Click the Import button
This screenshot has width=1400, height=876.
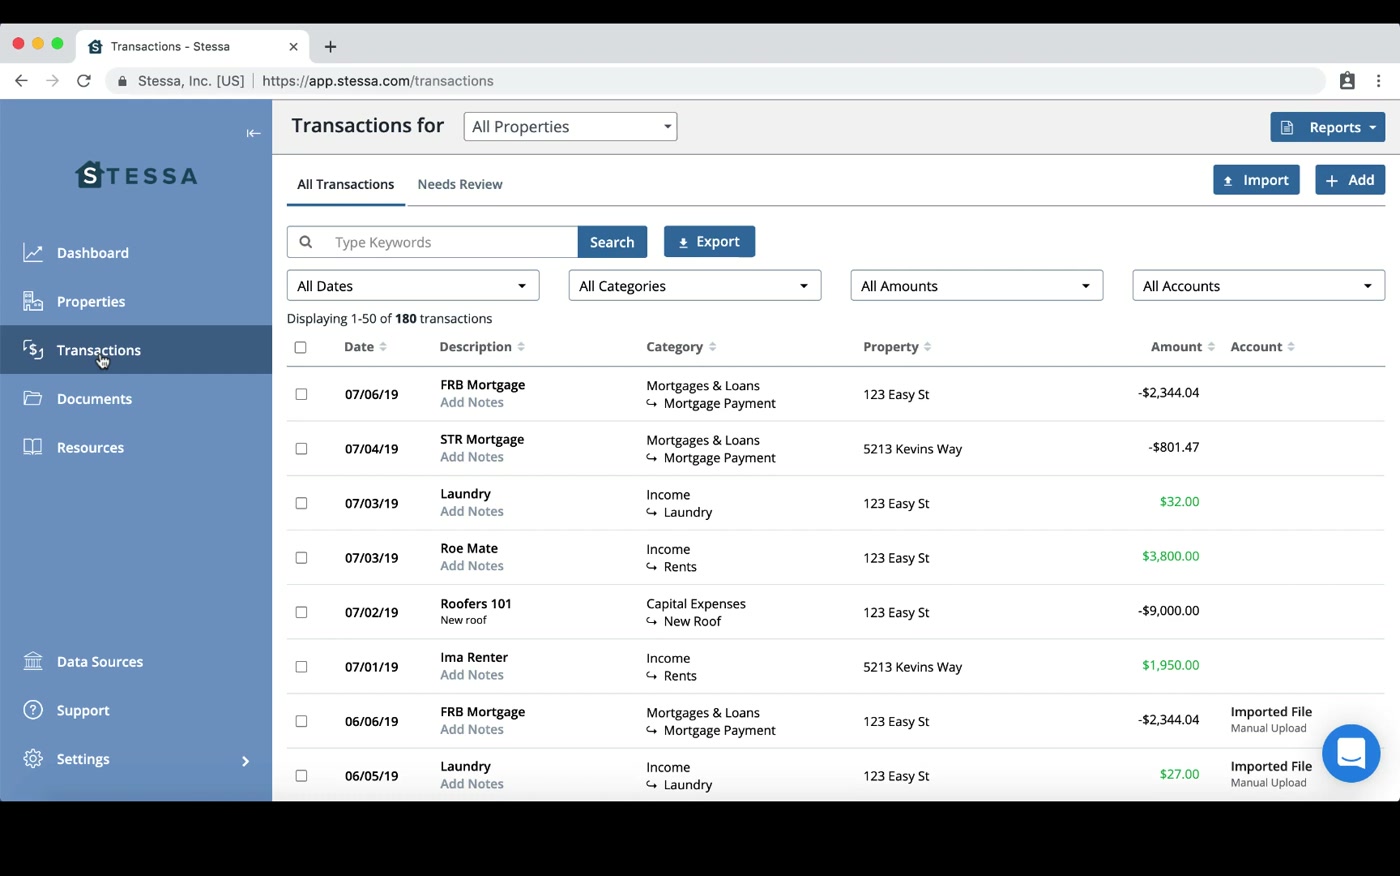(x=1256, y=180)
